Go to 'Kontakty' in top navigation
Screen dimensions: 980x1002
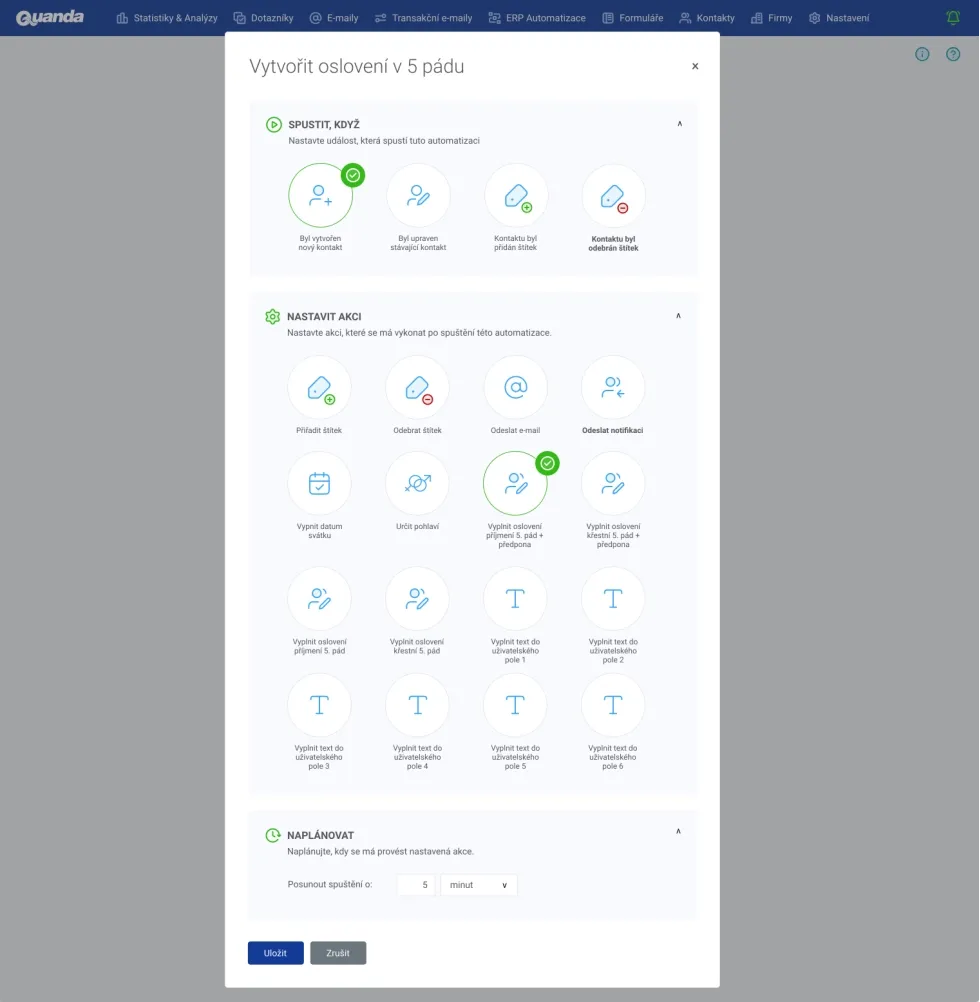(x=706, y=18)
